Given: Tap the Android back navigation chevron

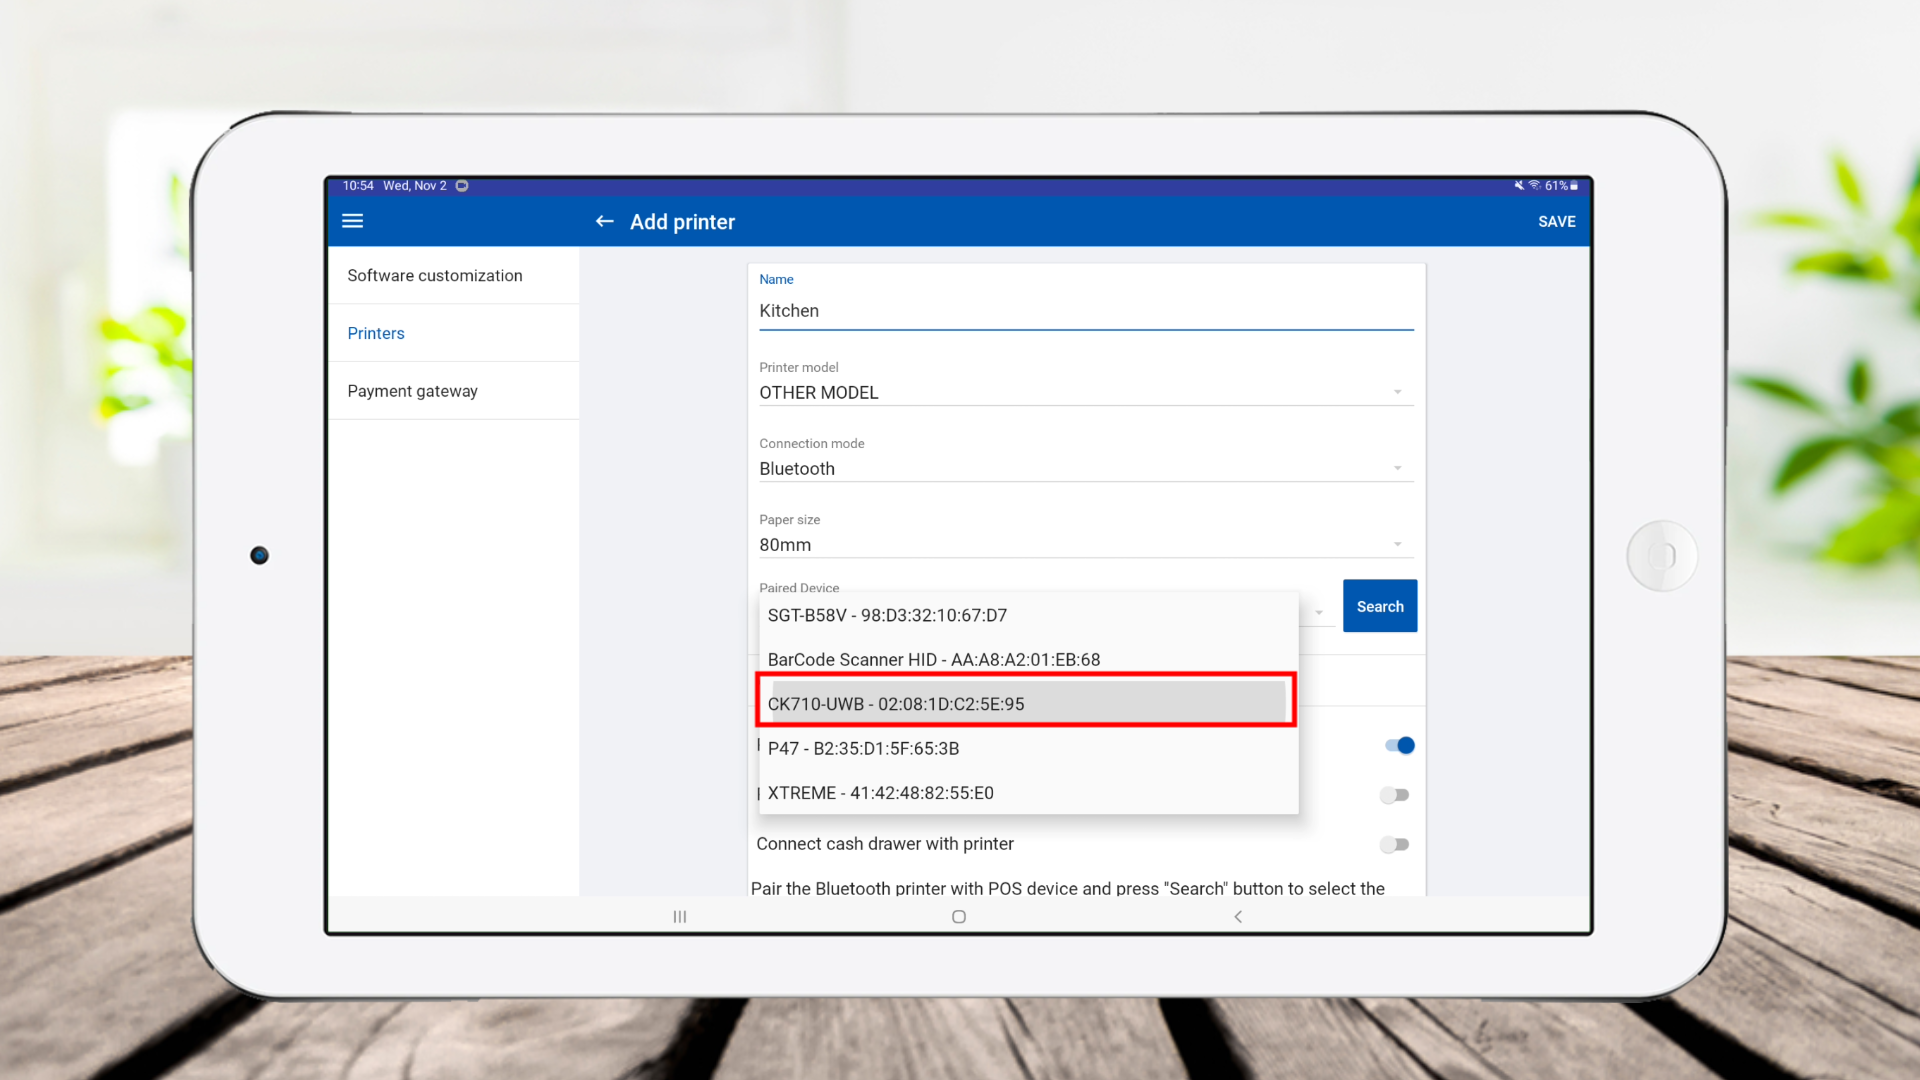Looking at the screenshot, I should click(x=1238, y=916).
